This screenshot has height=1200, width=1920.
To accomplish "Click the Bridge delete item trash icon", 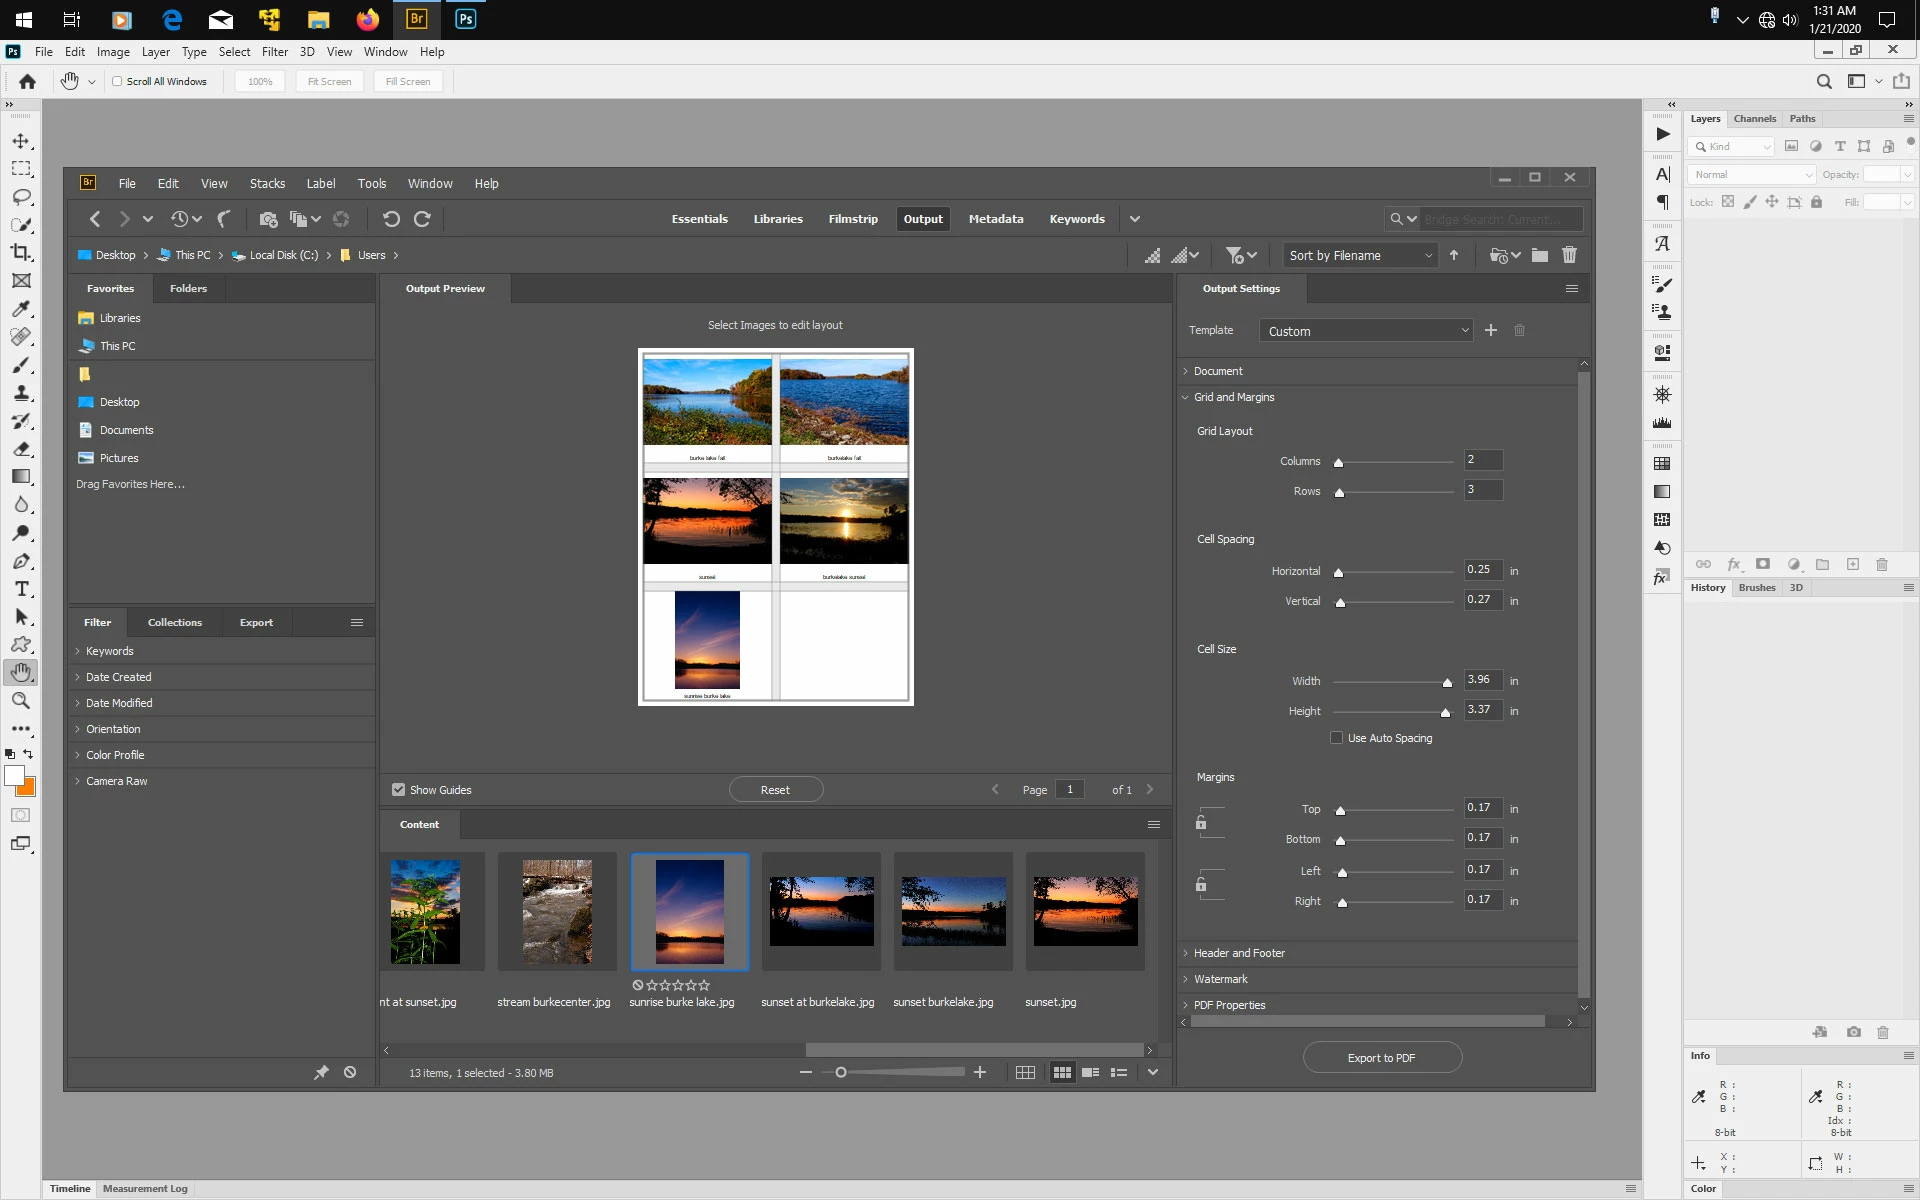I will tap(1569, 255).
